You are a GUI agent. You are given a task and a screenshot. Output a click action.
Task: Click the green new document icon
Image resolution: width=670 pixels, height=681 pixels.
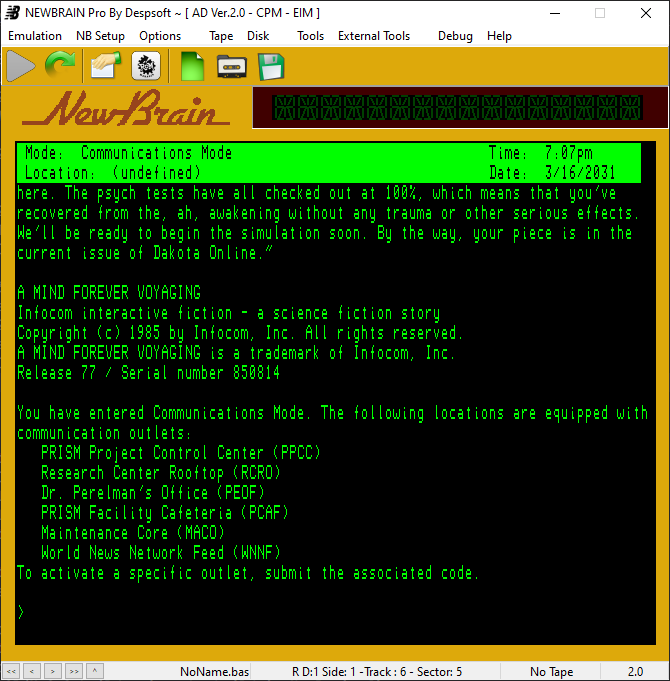(192, 66)
